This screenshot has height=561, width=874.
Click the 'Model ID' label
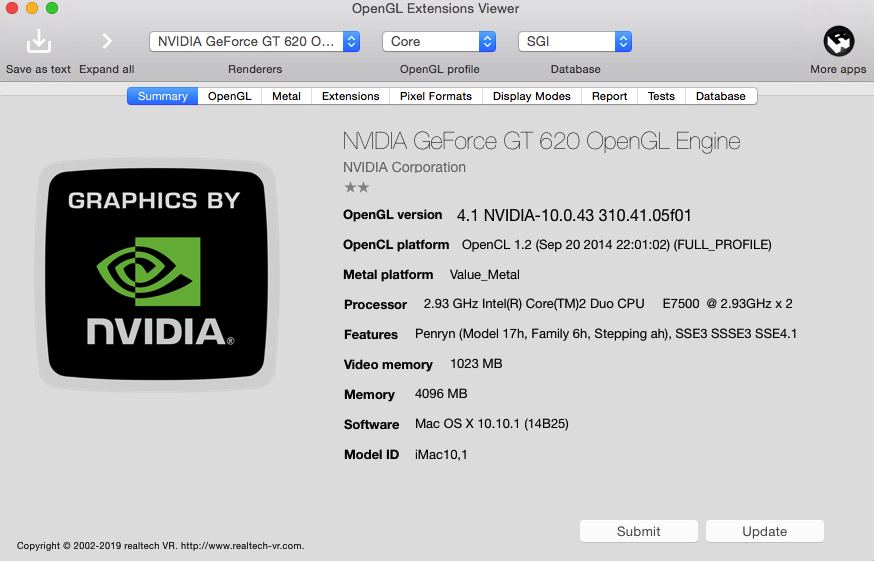pyautogui.click(x=371, y=454)
